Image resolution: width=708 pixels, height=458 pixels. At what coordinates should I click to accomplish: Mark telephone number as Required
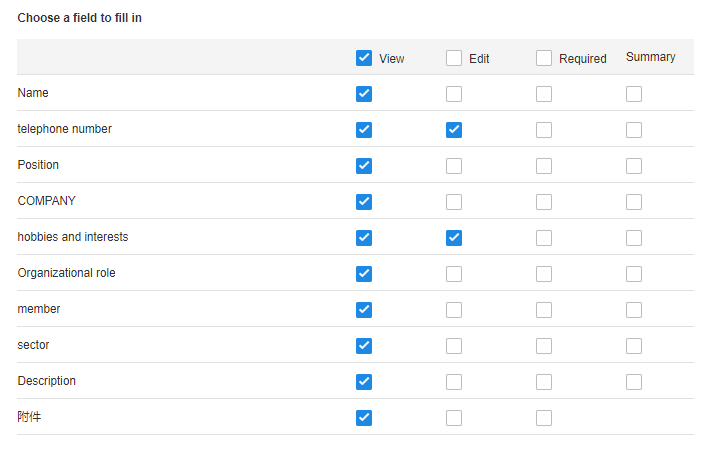[544, 130]
